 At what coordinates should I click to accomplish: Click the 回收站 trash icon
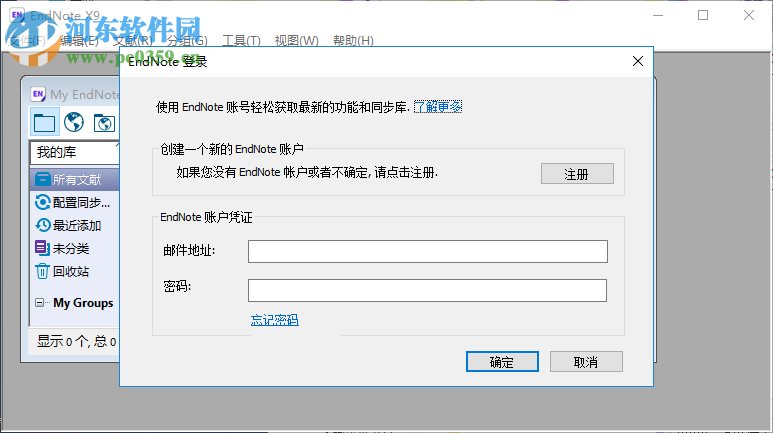click(42, 271)
